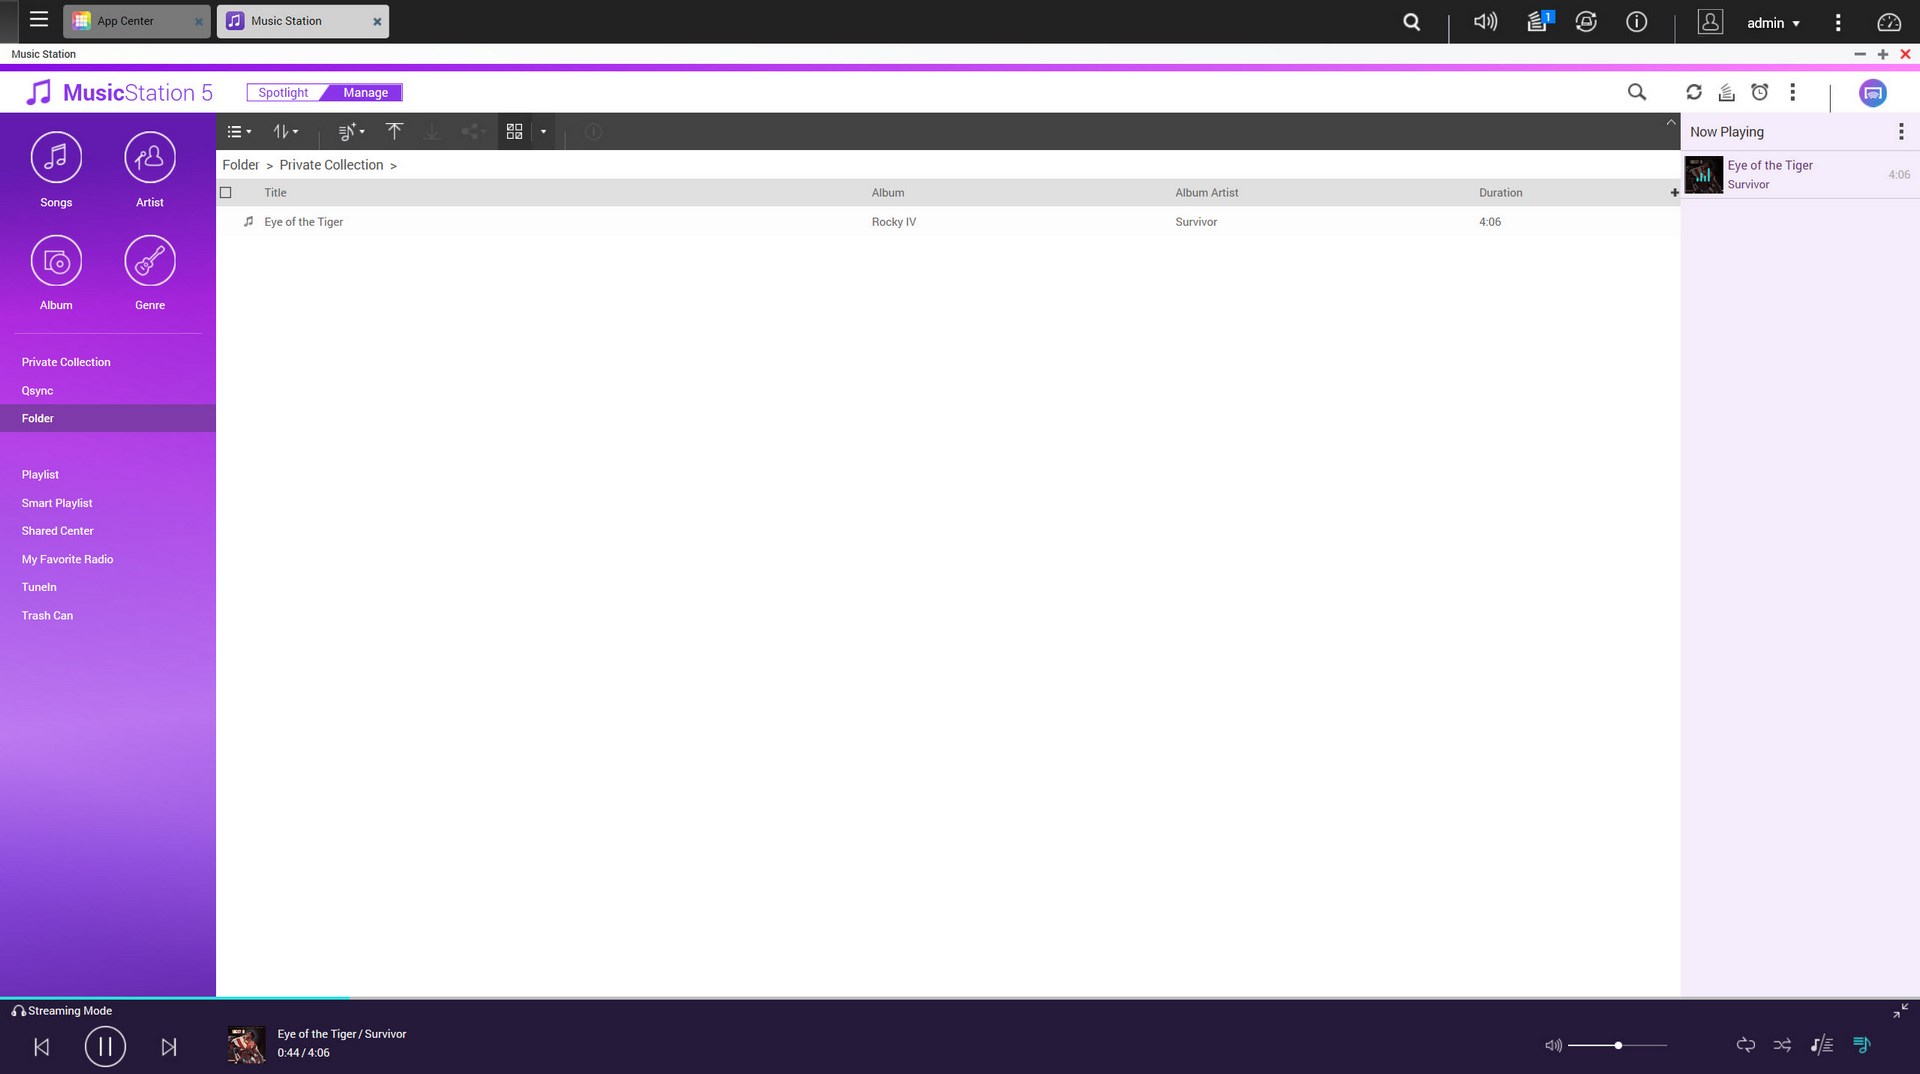Screen dimensions: 1920x1074
Task: Switch to Spotlight mode
Action: coord(283,93)
